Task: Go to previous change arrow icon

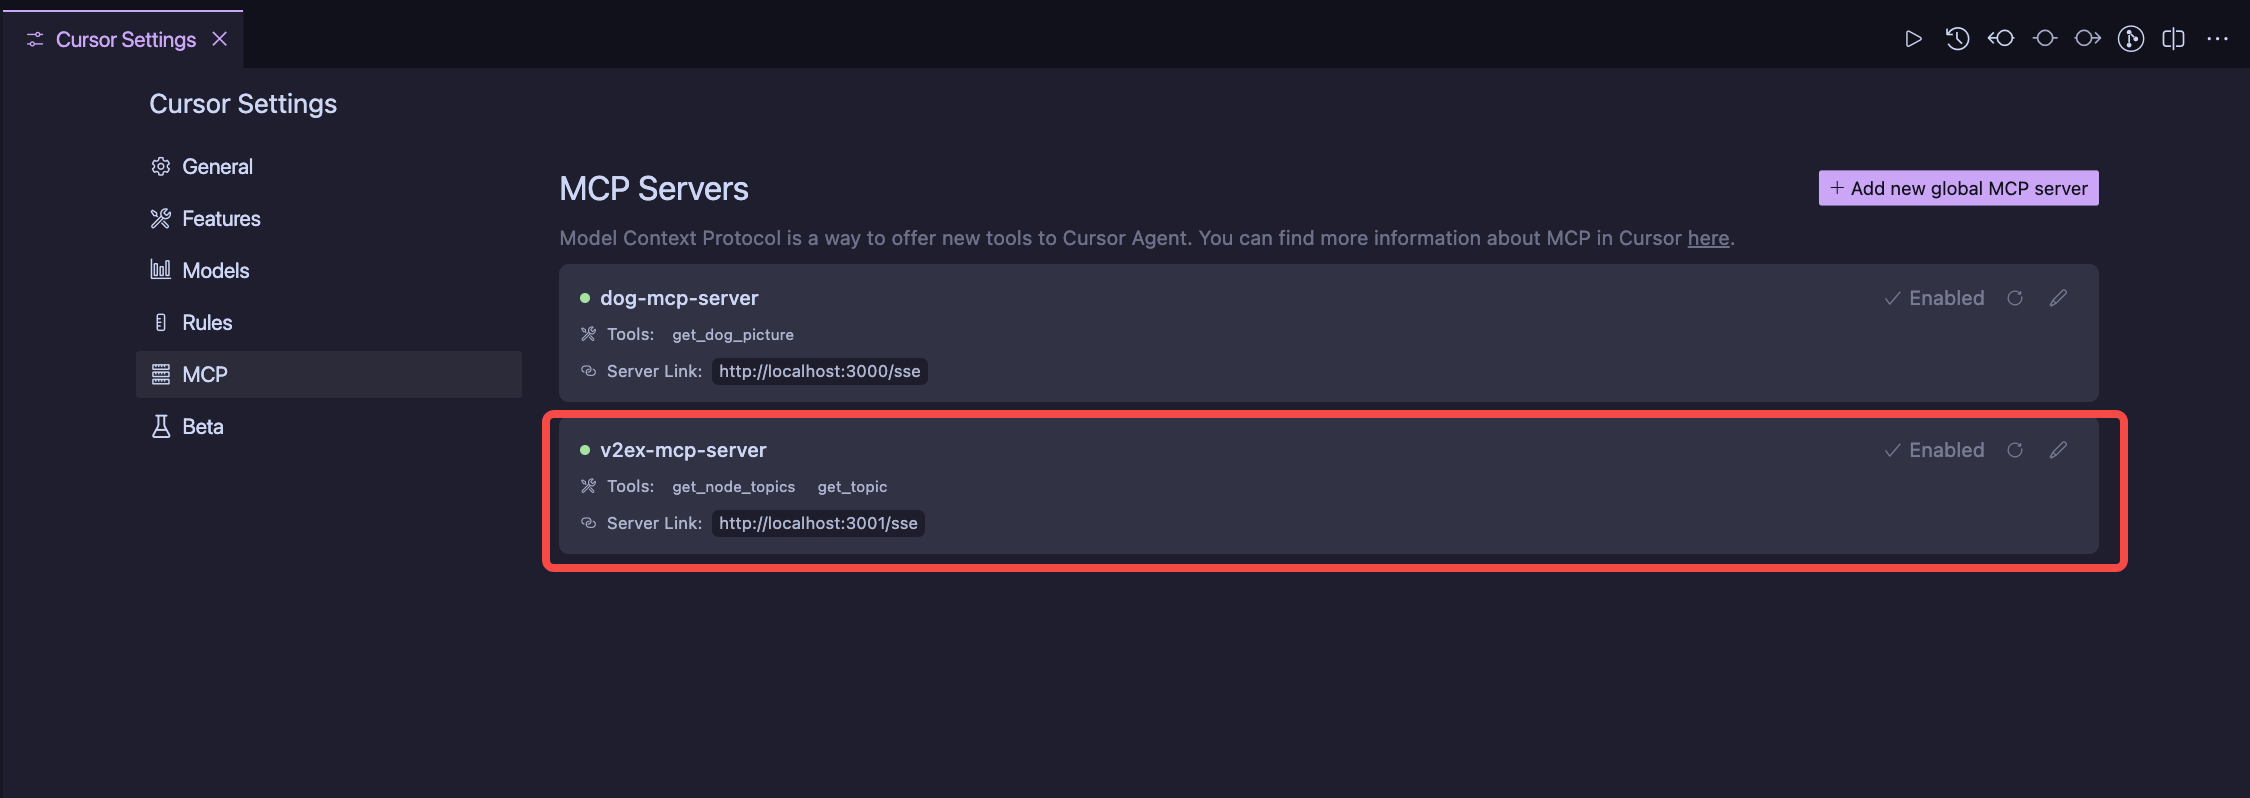Action: (x=2001, y=39)
